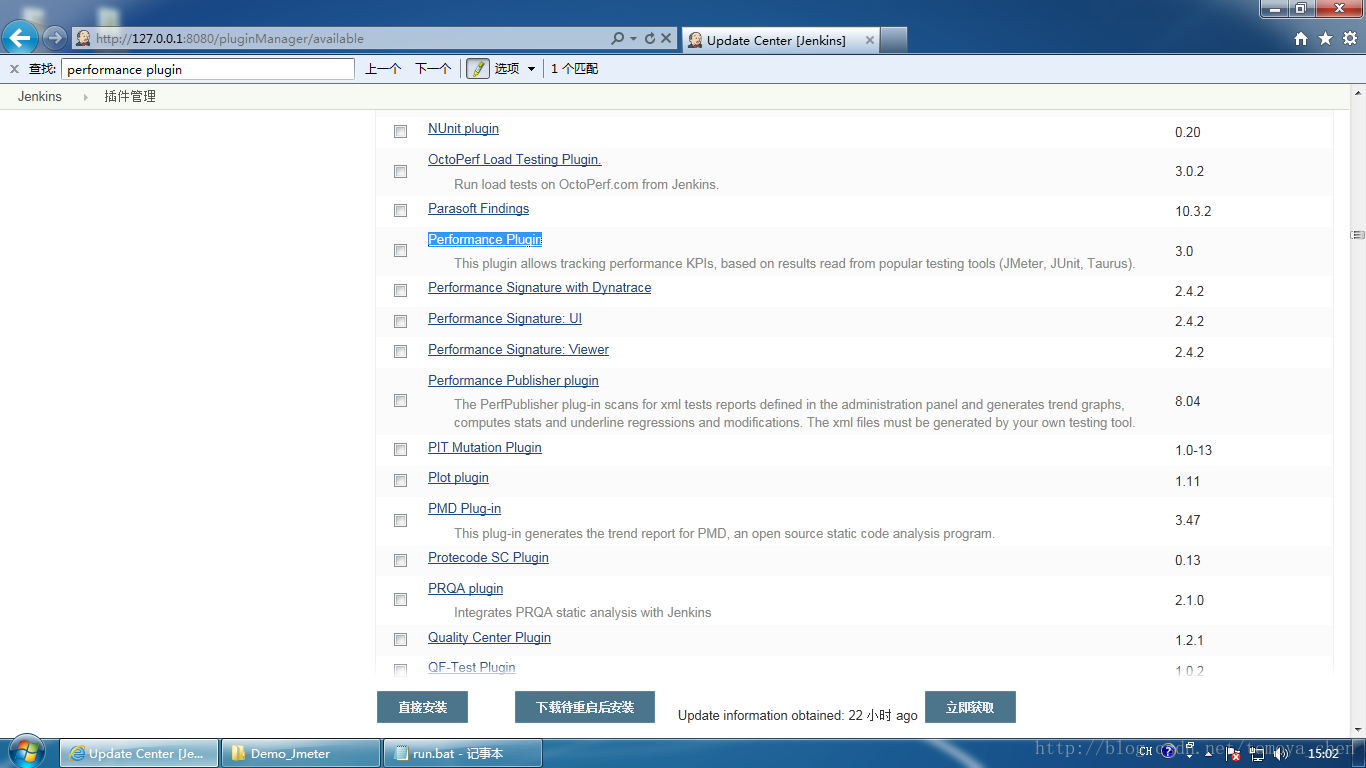Screen dimensions: 1366x768
Task: Go back with the browser back arrow
Action: coord(20,39)
